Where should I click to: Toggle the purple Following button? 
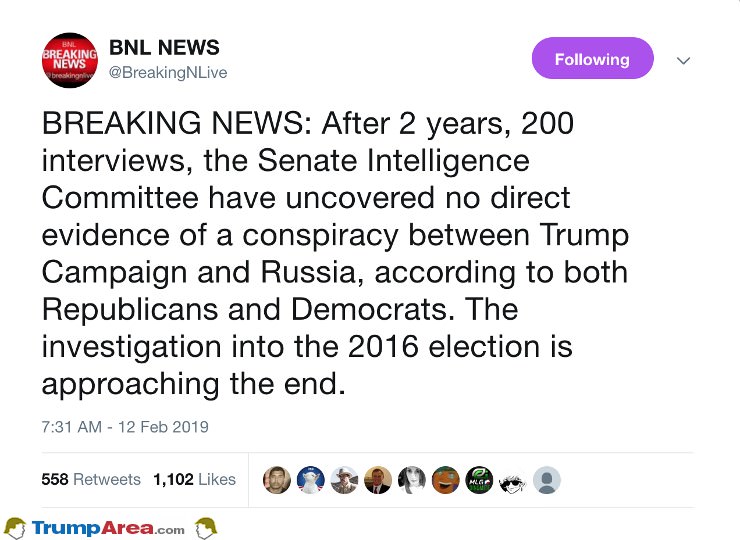(x=592, y=58)
